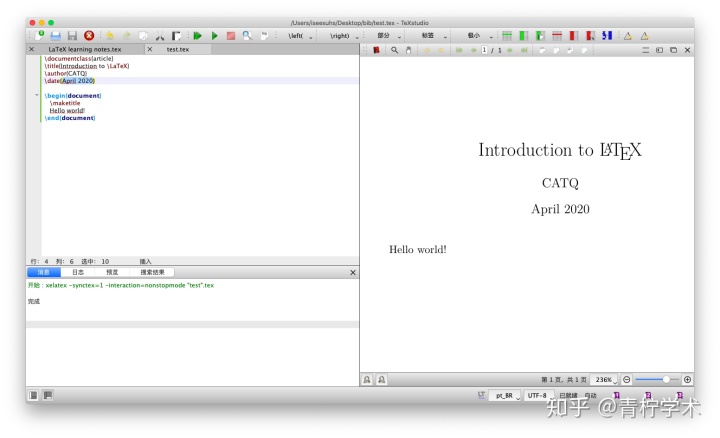This screenshot has height=438, width=720.
Task: Undo the last edit
Action: coord(110,35)
